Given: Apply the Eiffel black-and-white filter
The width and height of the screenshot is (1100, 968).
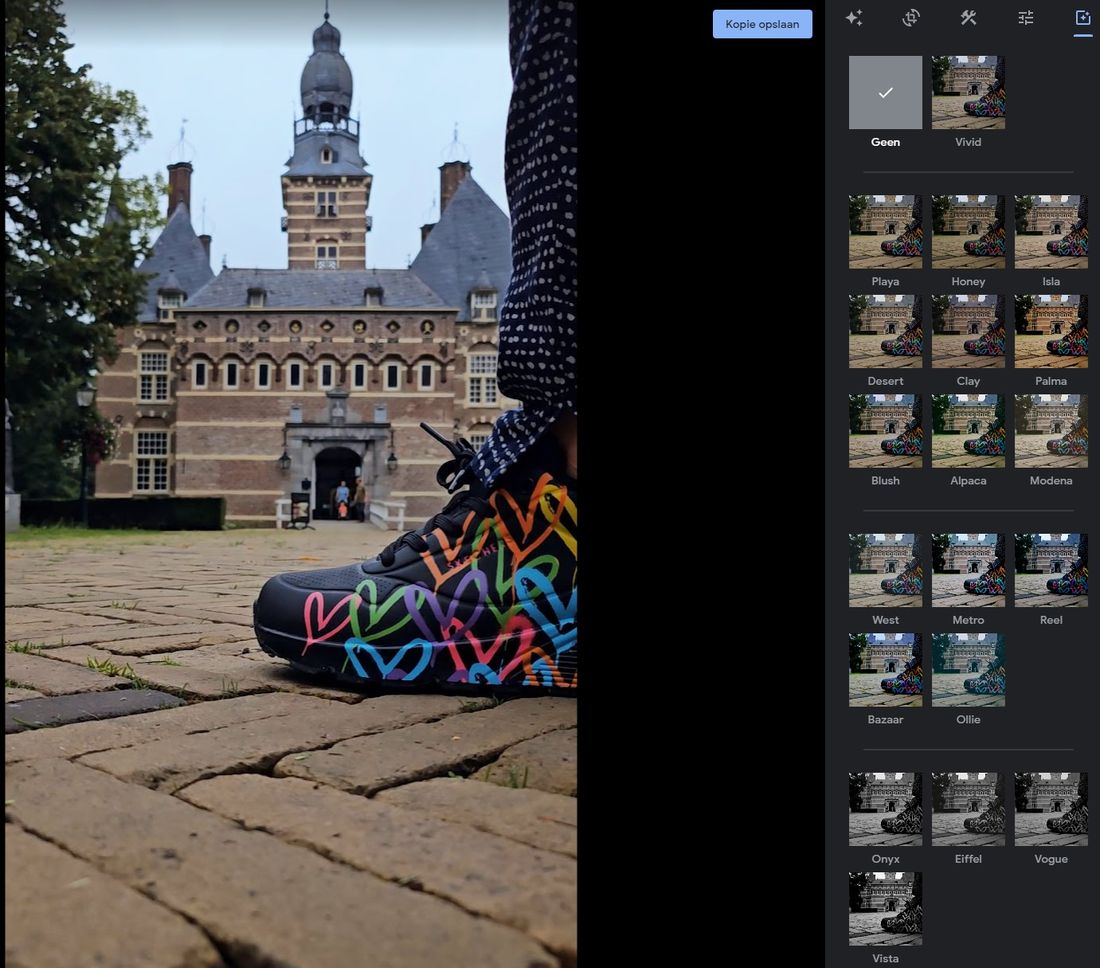Looking at the screenshot, I should tap(968, 809).
